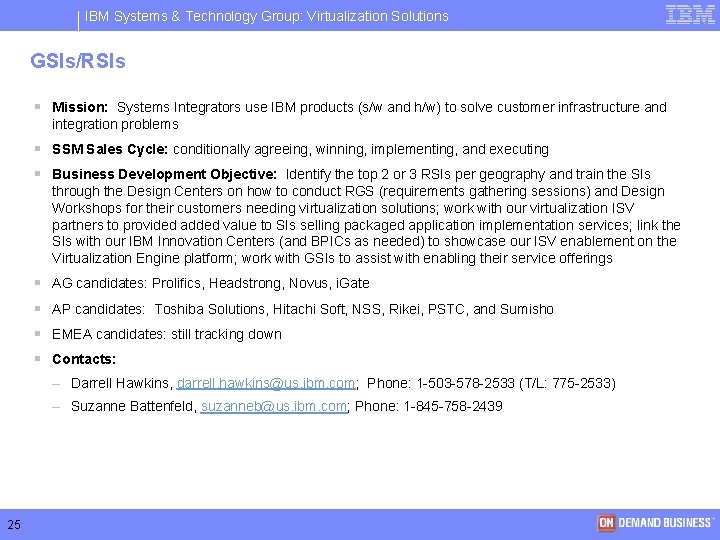
Task: Click the header text 'IBM Systems & Technology Group'
Action: click(193, 17)
